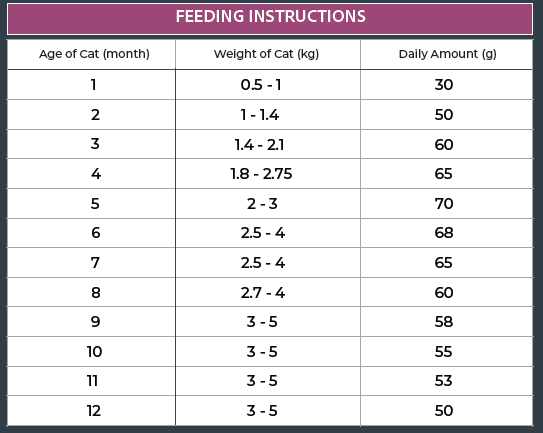Click the daily amount 55 cell
Screen dimensions: 543x433
tap(447, 352)
